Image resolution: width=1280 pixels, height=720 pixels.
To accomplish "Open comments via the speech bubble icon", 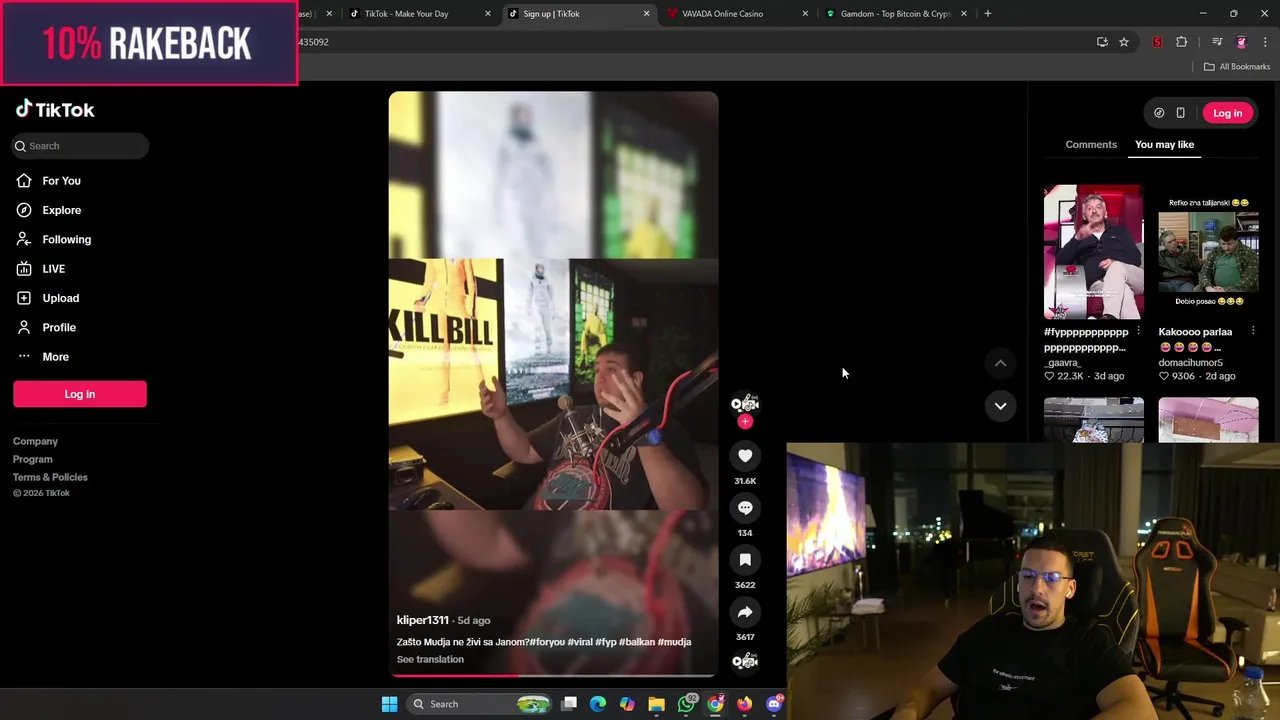I will [745, 508].
